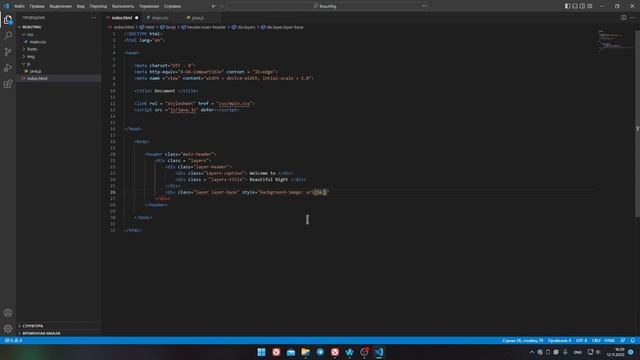The width and height of the screenshot is (640, 360).
Task: Switch to the index.html editor tab
Action: coord(122,18)
